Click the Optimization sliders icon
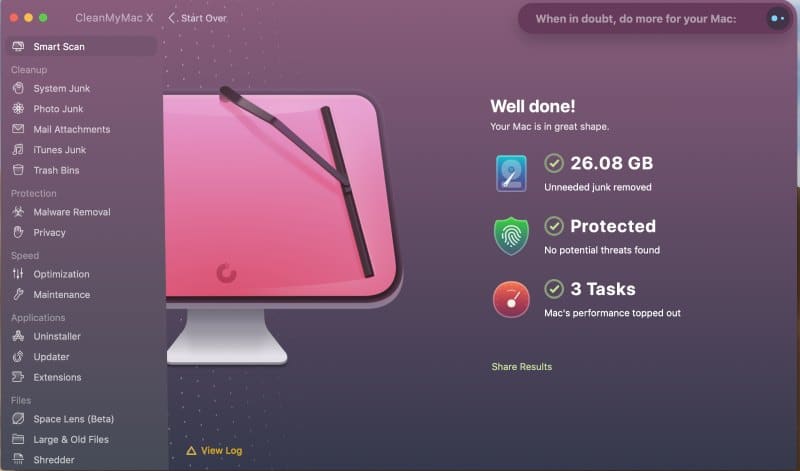Viewport: 800px width, 471px height. coord(18,274)
